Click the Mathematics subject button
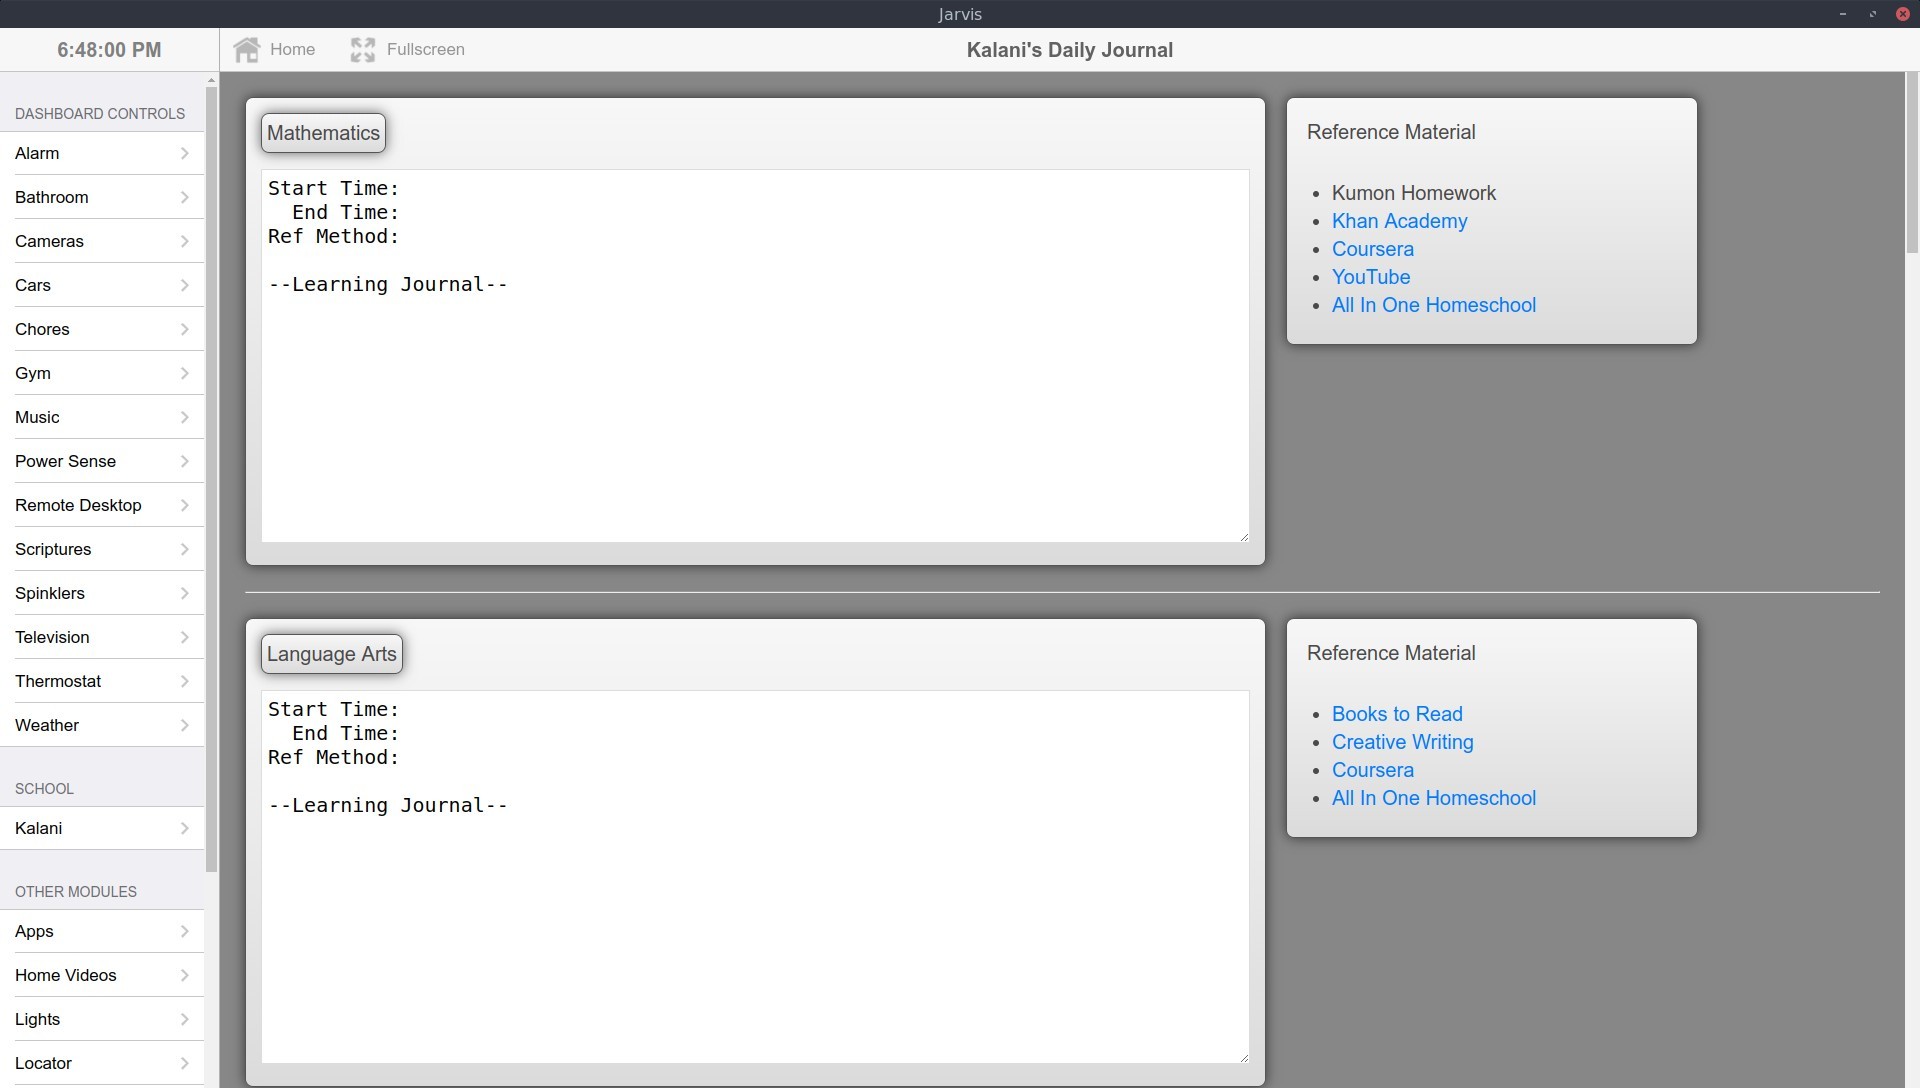This screenshot has height=1088, width=1920. [x=323, y=133]
